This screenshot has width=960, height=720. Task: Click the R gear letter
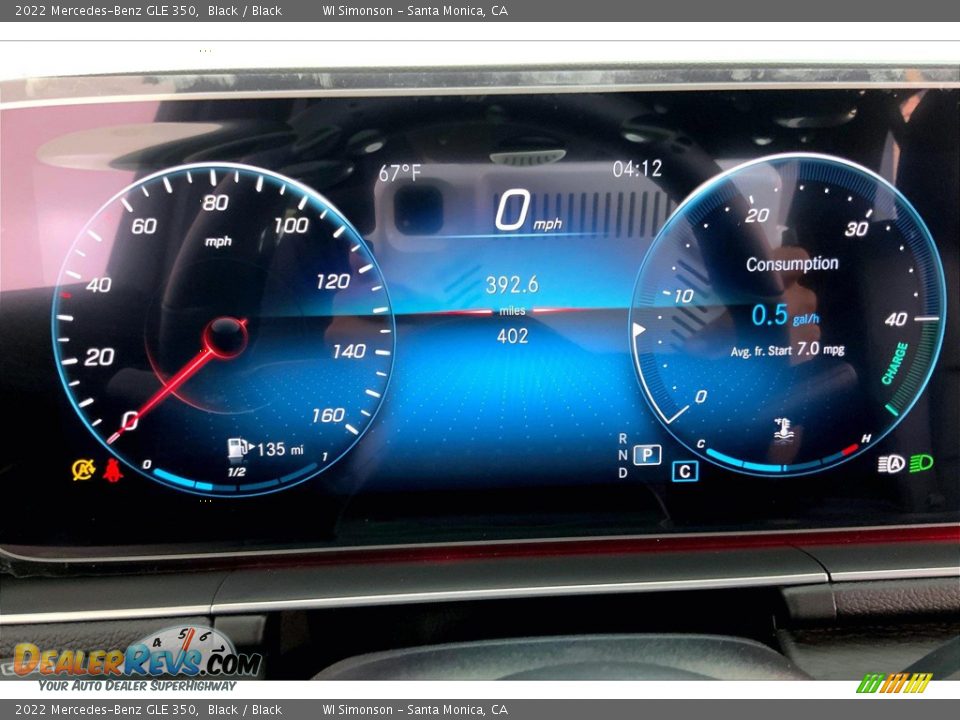coord(623,438)
